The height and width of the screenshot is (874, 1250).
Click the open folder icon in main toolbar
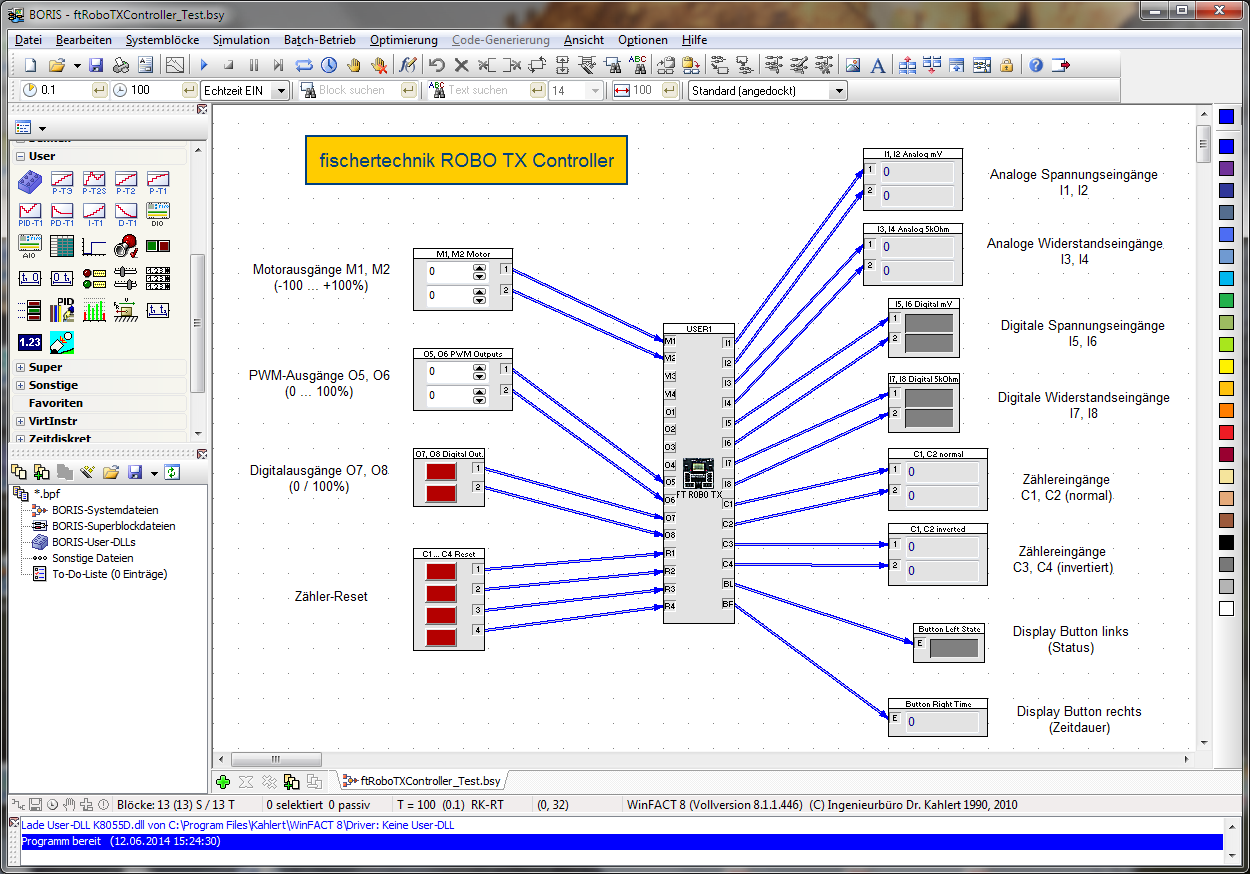point(57,65)
